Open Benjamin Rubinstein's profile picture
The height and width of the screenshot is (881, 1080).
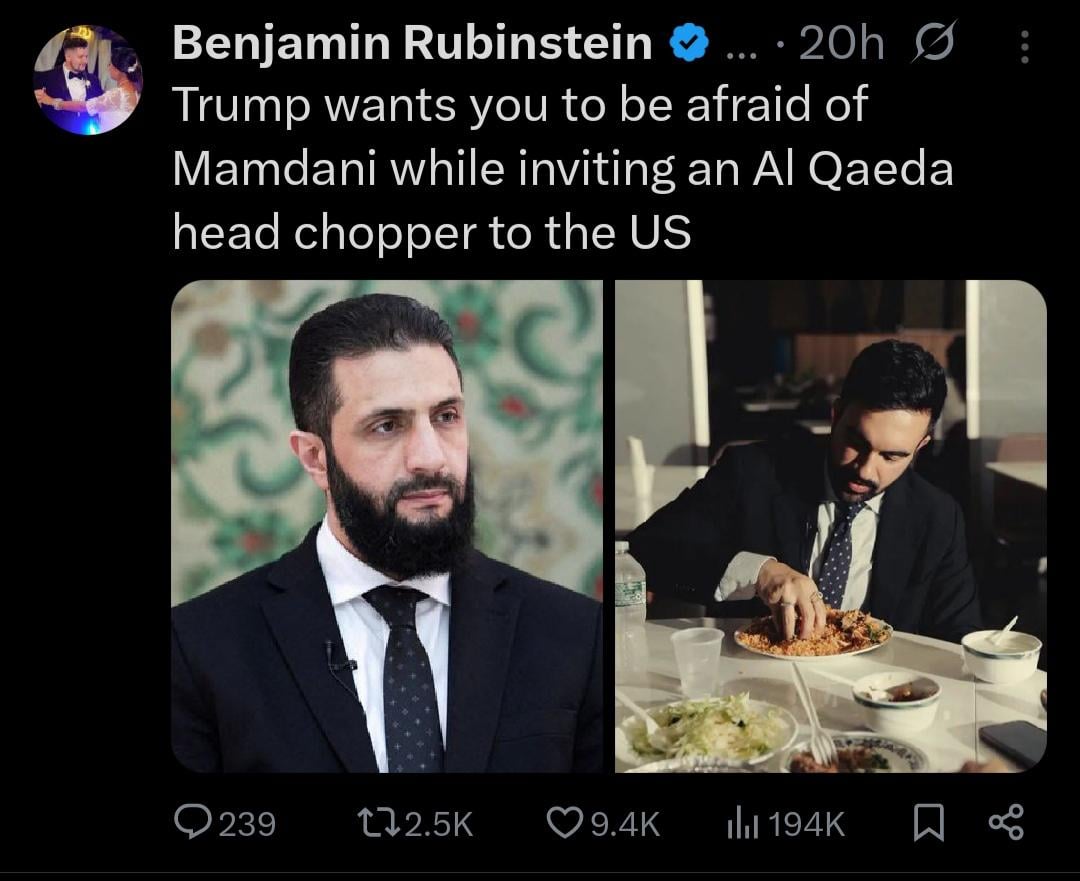(87, 78)
